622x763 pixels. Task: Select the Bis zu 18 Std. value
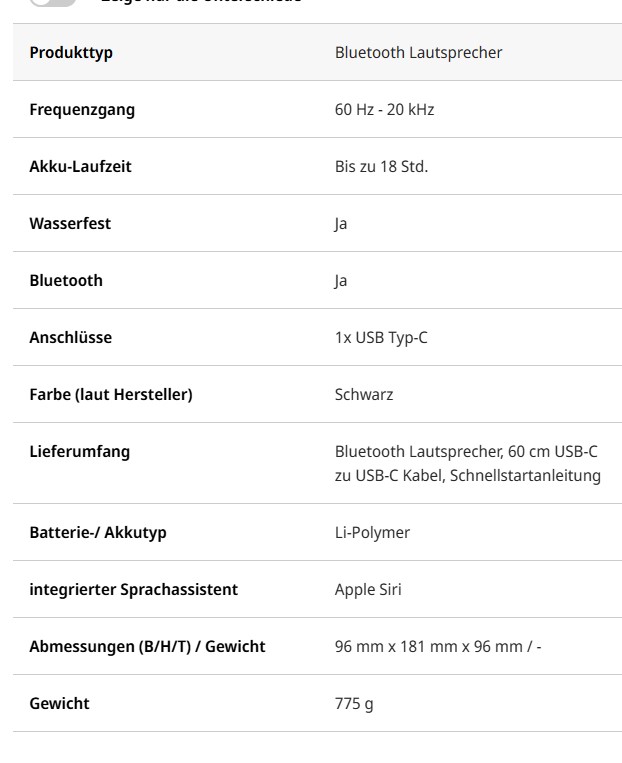pyautogui.click(x=381, y=167)
